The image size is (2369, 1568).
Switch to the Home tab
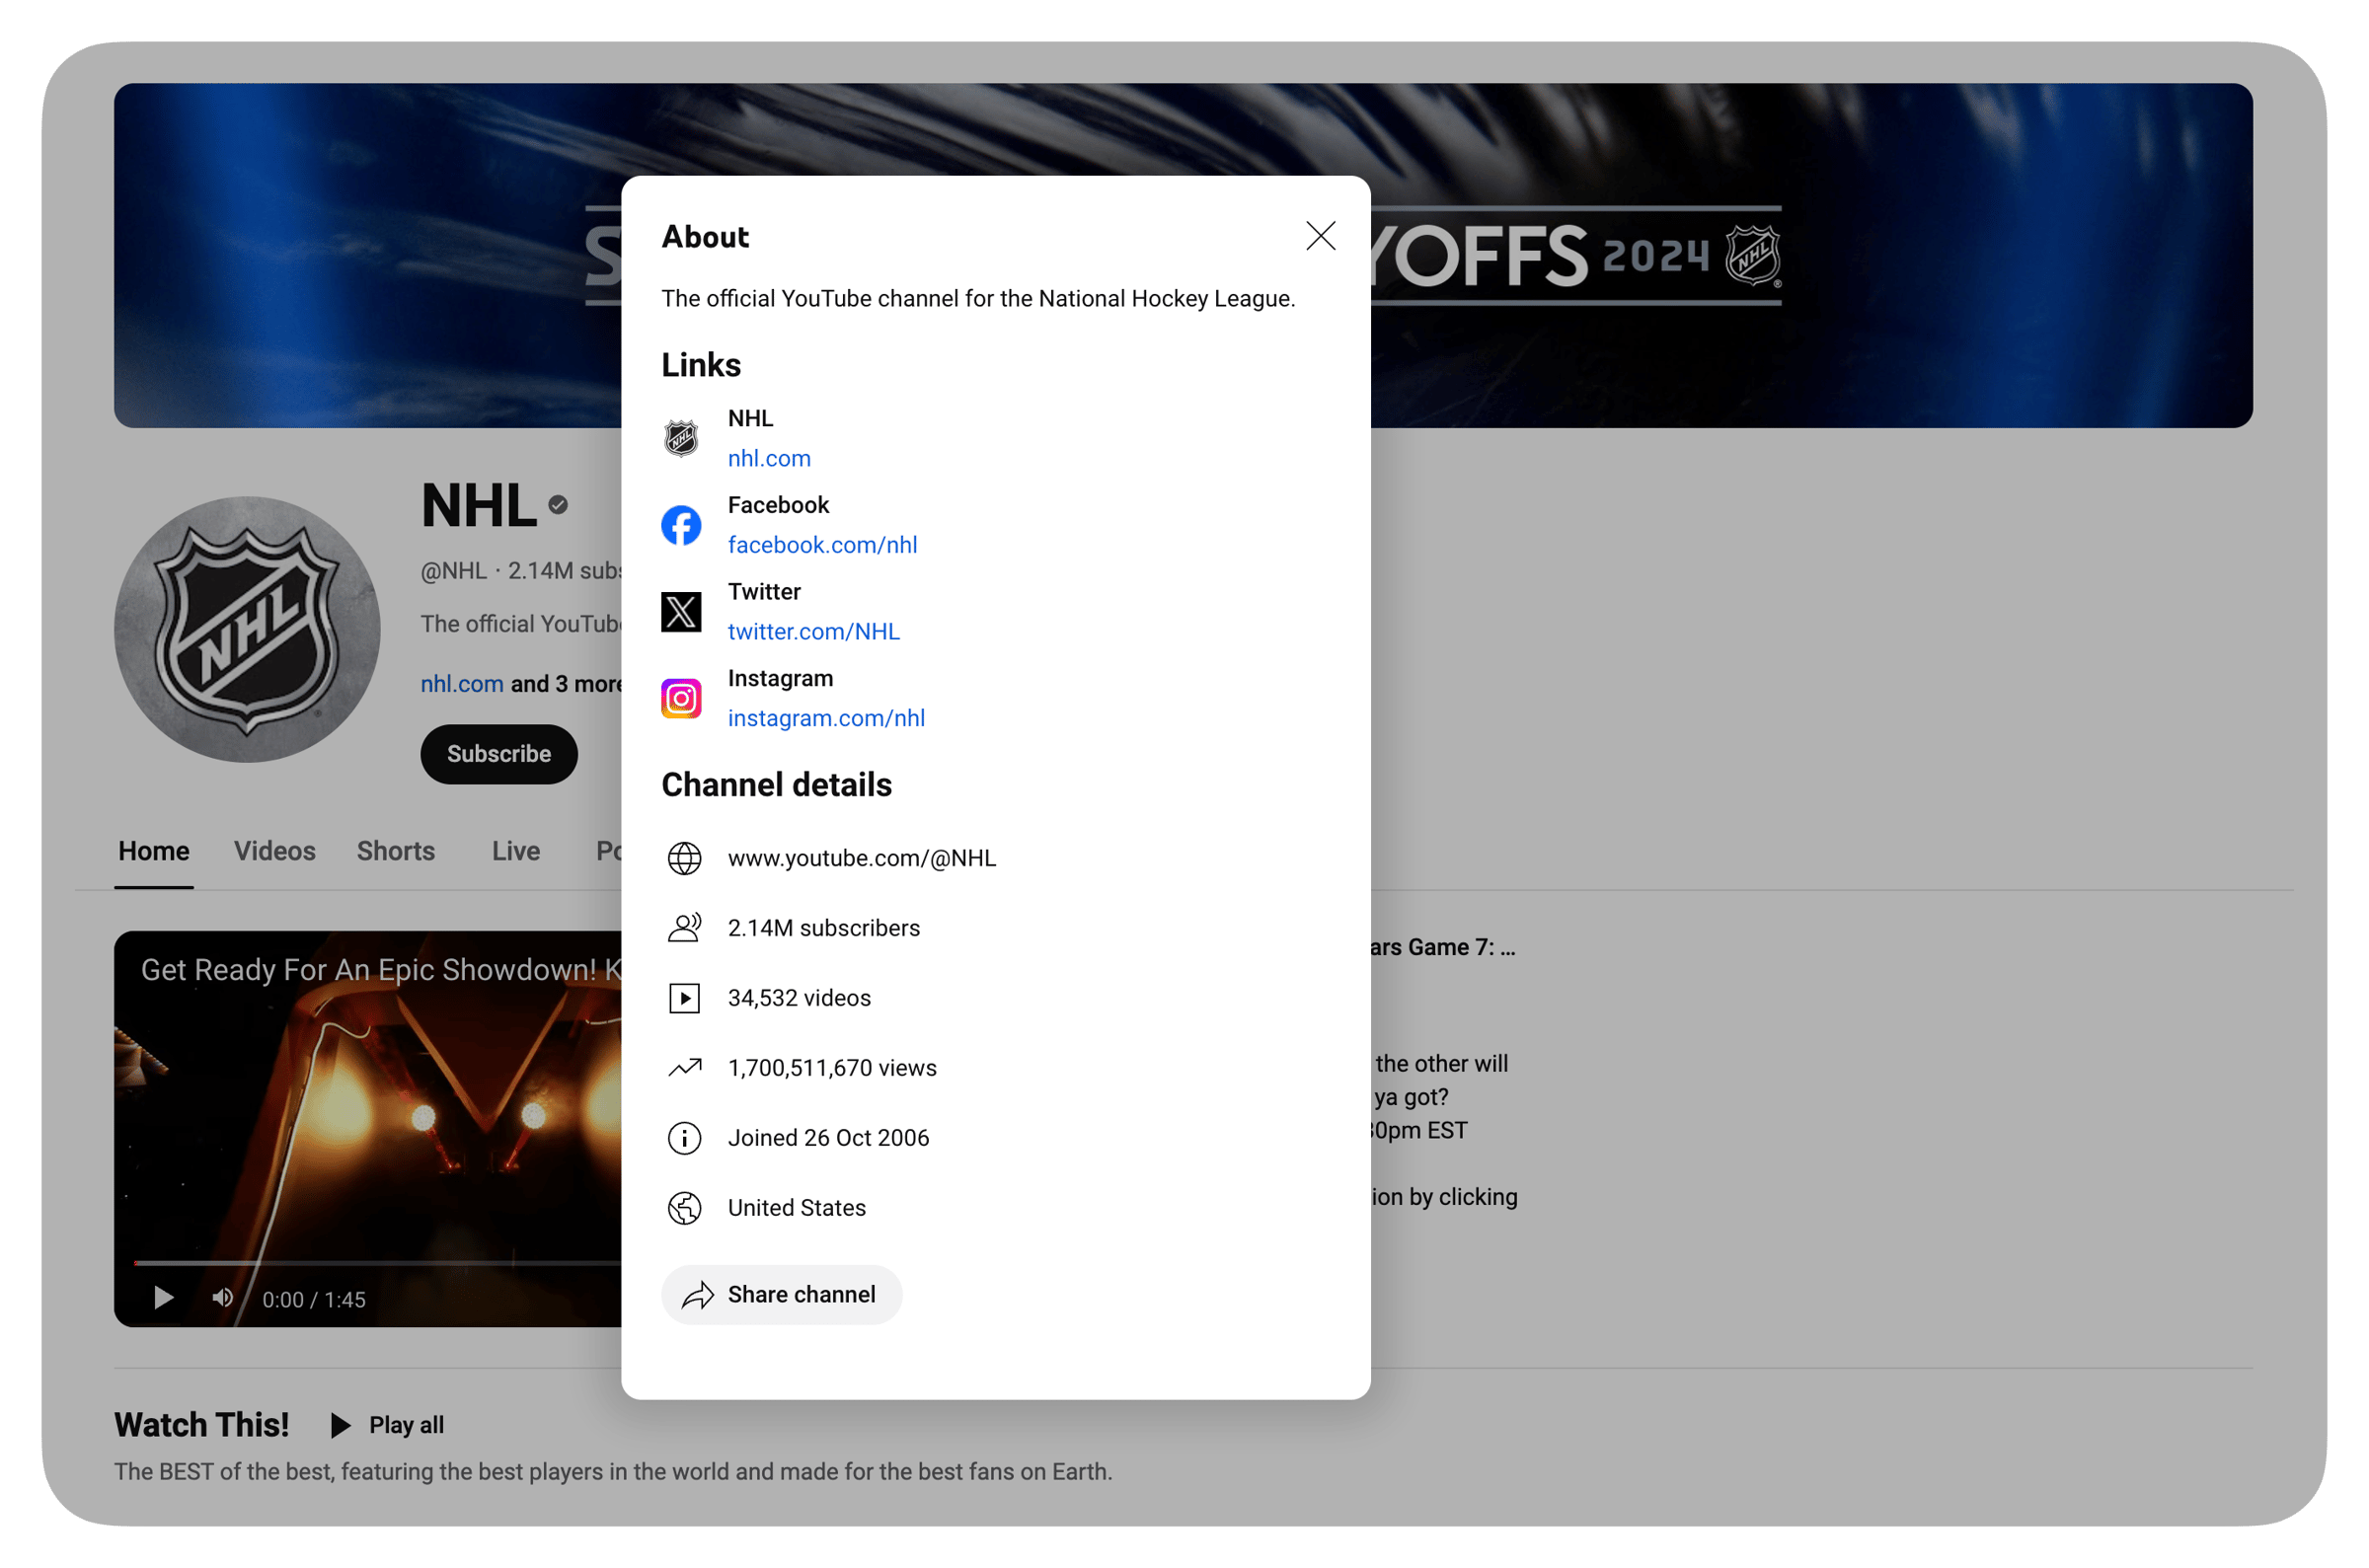[154, 851]
